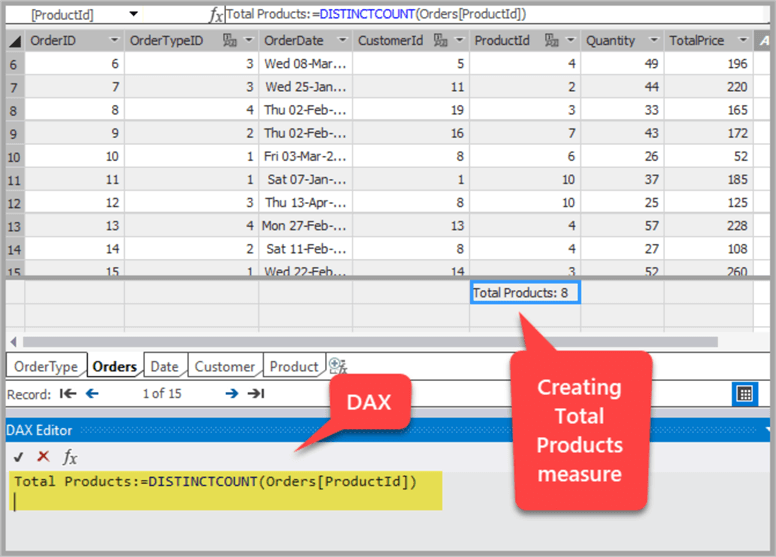Image resolution: width=776 pixels, height=557 pixels.
Task: Select the Orders tab
Action: click(115, 366)
